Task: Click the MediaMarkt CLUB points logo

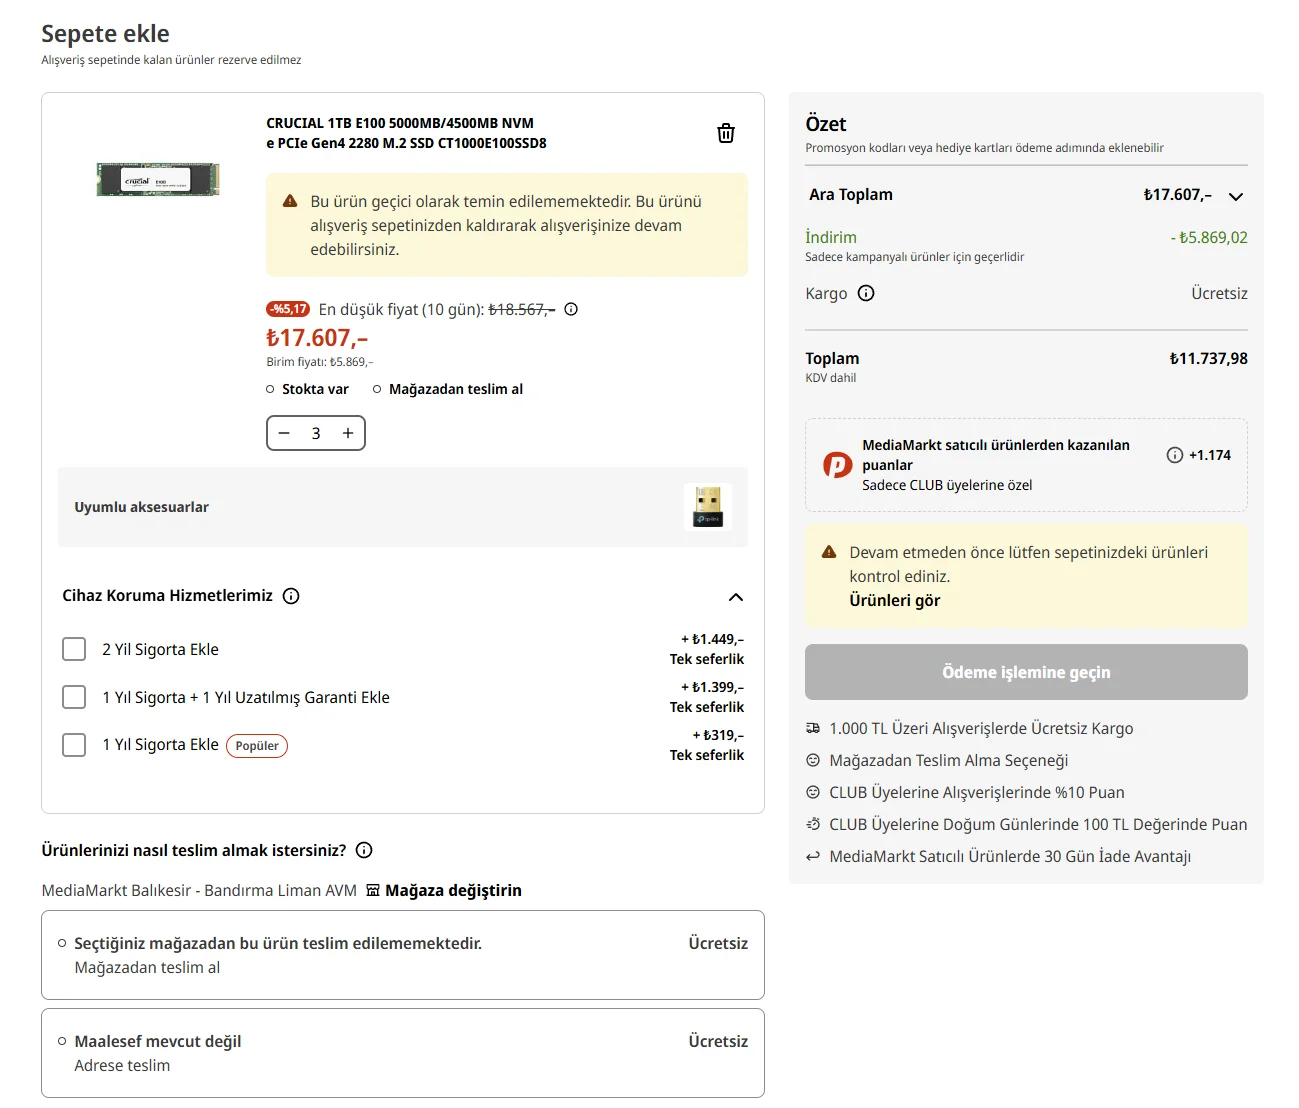Action: (x=837, y=465)
